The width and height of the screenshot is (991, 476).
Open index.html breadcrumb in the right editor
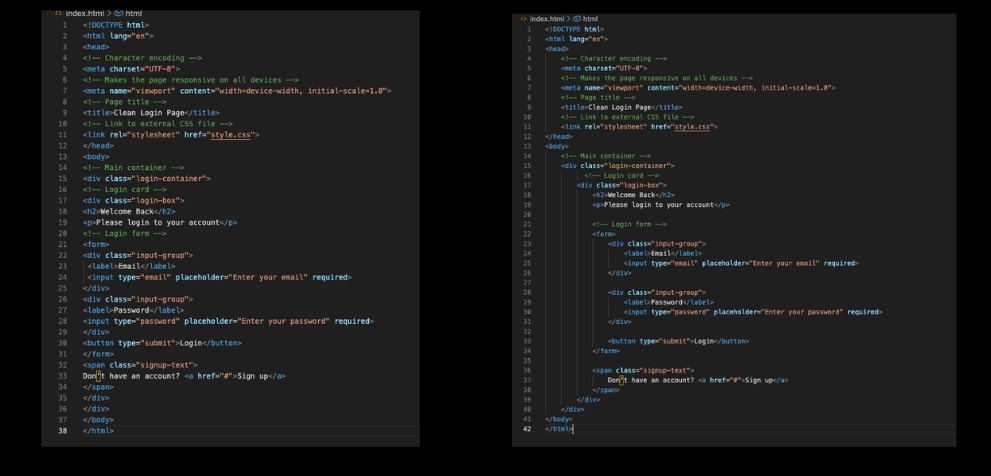[547, 19]
